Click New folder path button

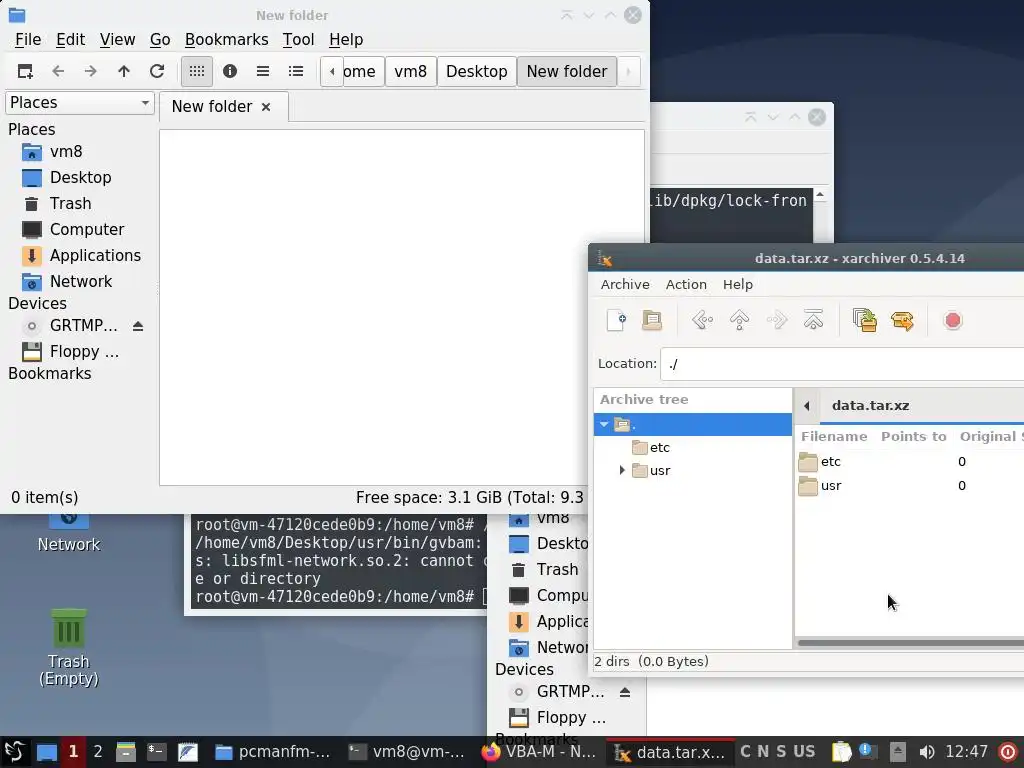[567, 71]
